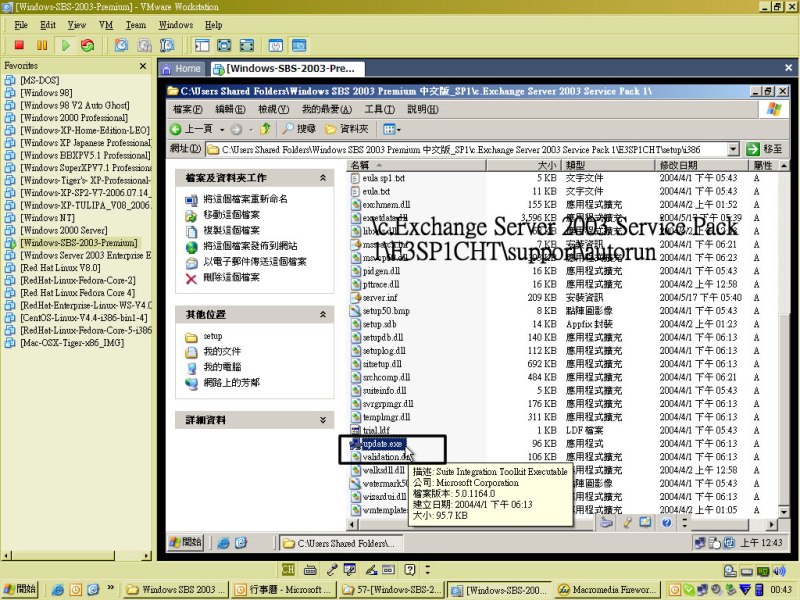The height and width of the screenshot is (600, 800).
Task: Click the green Power On play icon
Action: pos(65,45)
